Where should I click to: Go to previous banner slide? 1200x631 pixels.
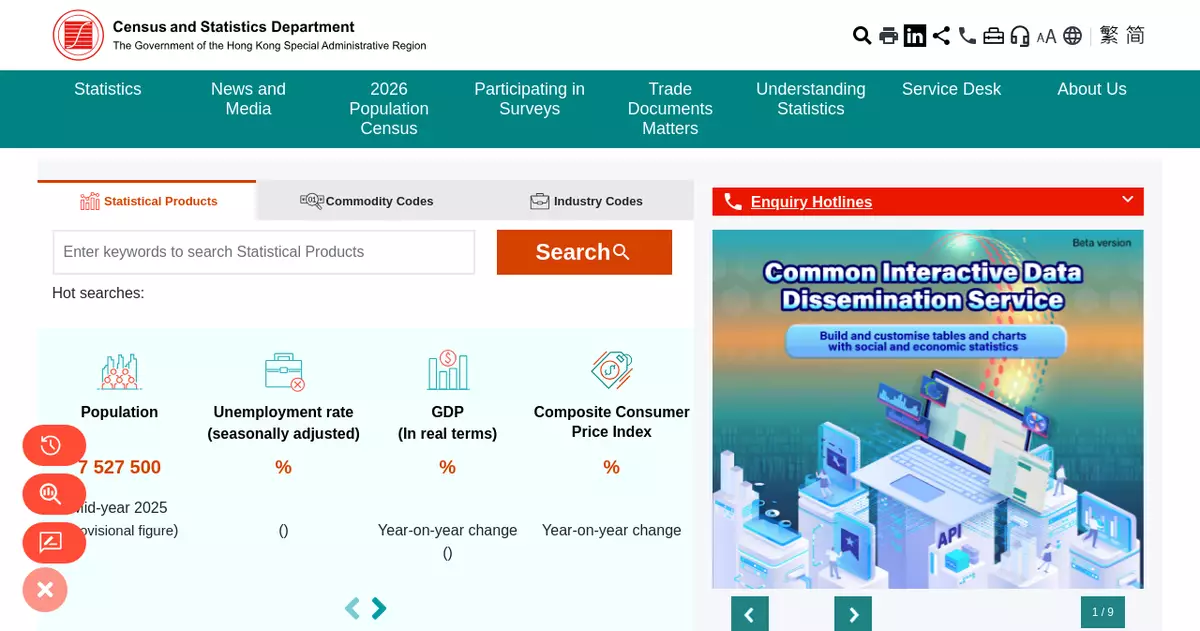click(749, 614)
